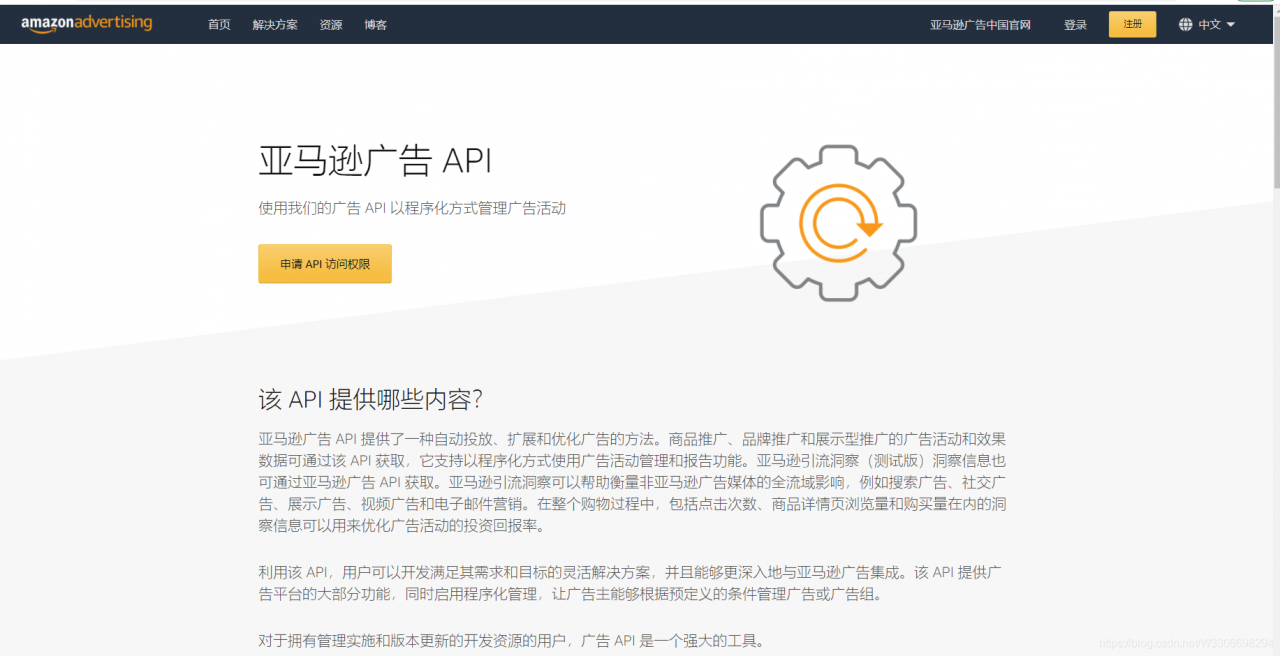Click the gear with refresh arrow illustration

coord(838,223)
